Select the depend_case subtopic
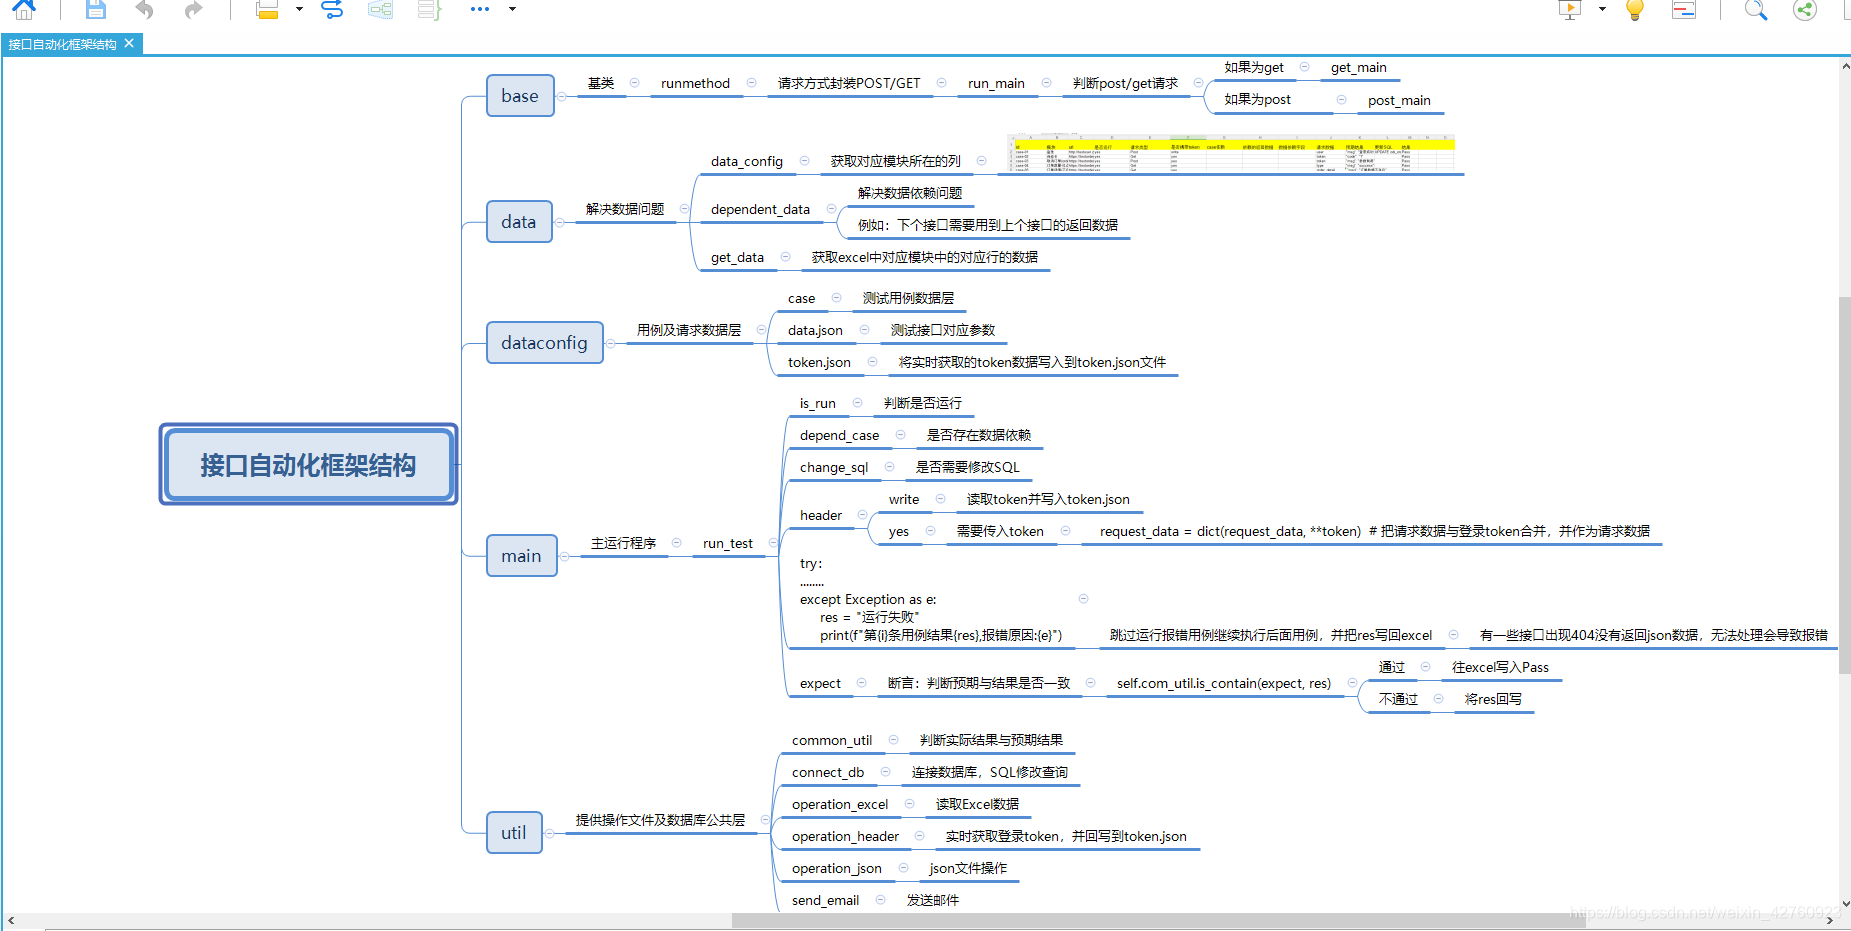The height and width of the screenshot is (931, 1851). pos(839,436)
